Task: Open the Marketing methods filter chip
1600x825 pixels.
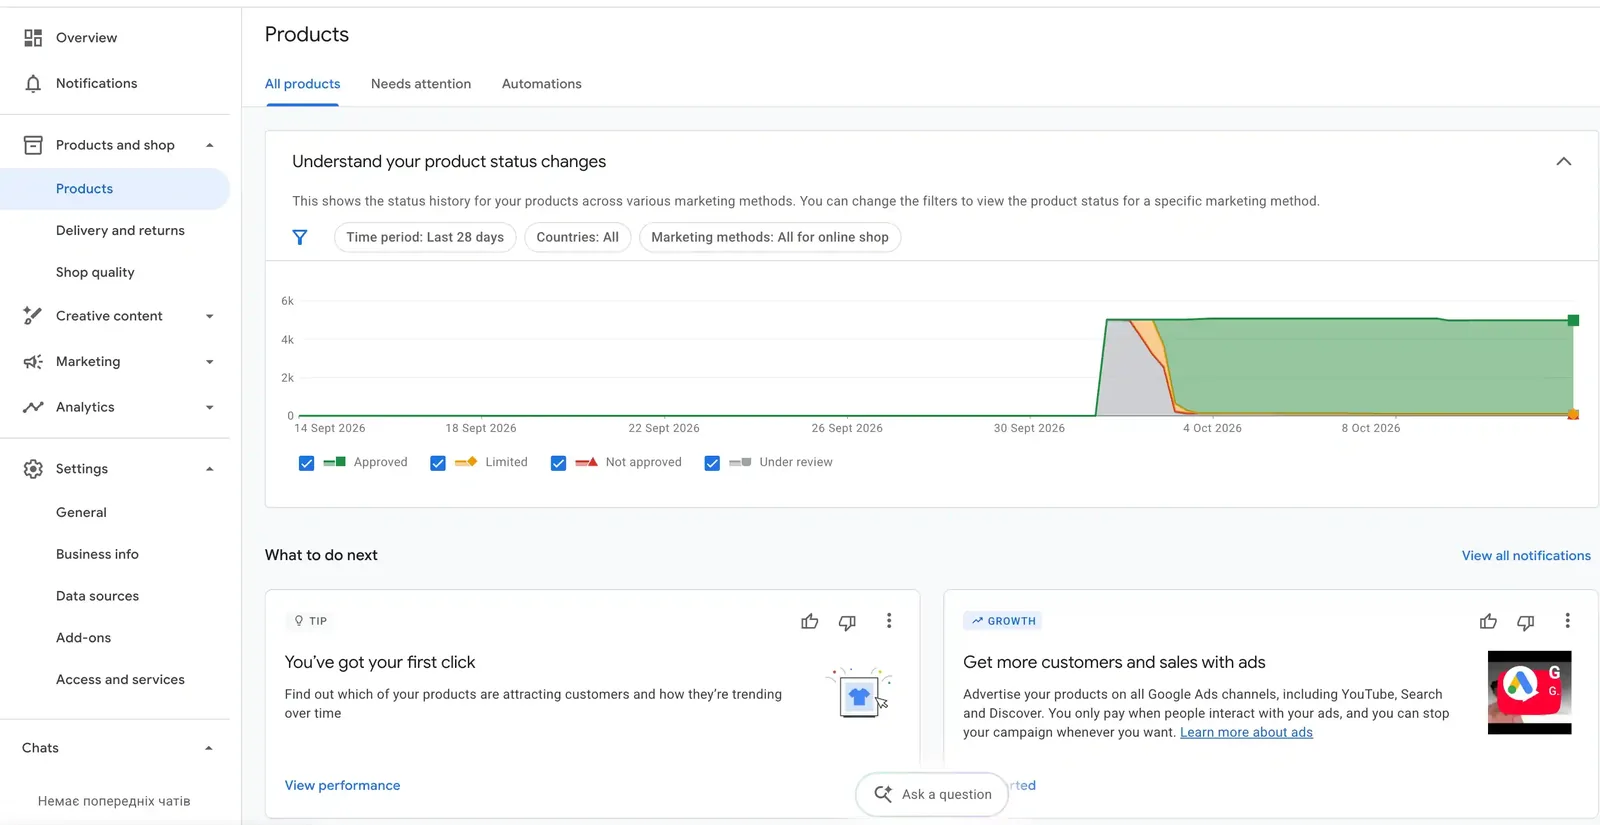Action: pyautogui.click(x=770, y=237)
